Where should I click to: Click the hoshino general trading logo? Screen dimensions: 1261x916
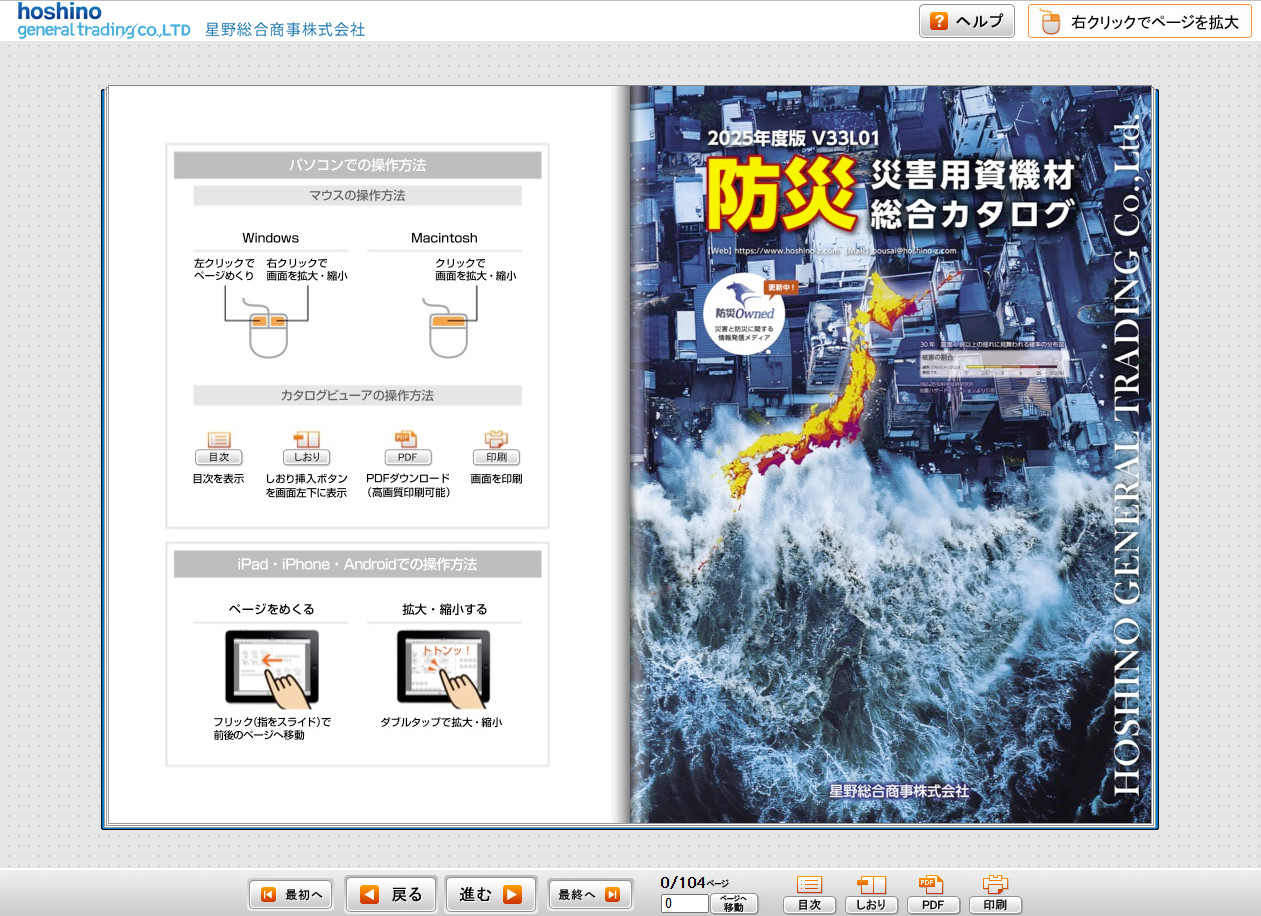tap(104, 21)
